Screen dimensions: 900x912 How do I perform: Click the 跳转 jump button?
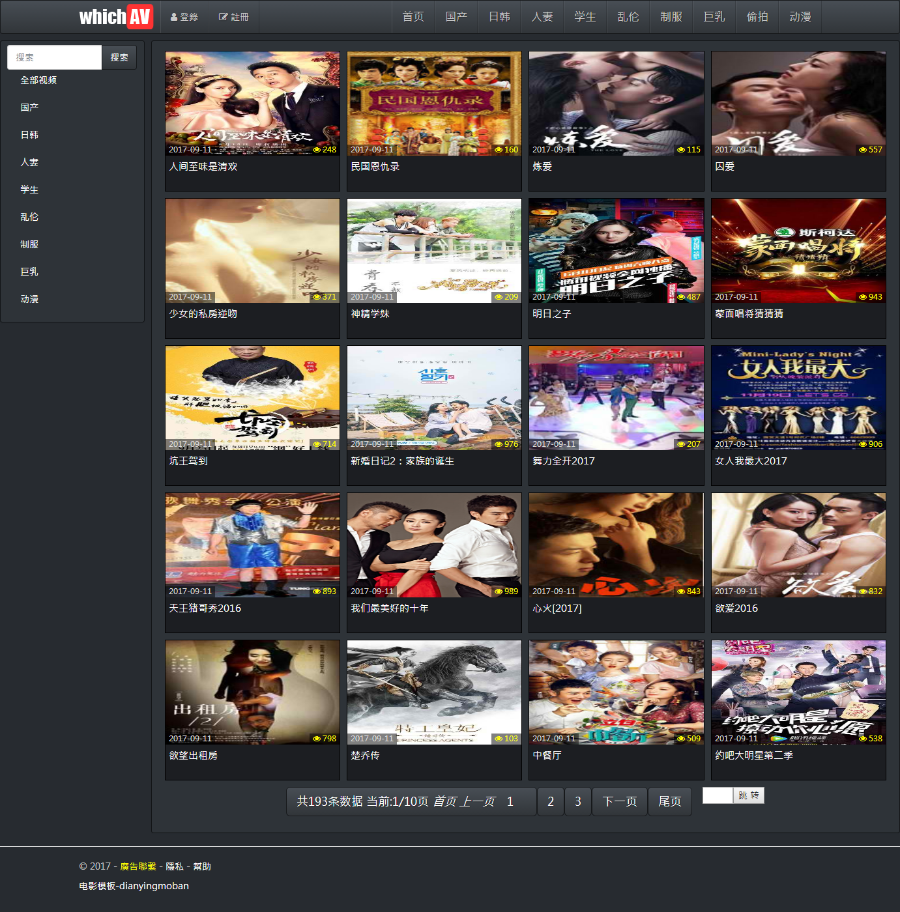tap(748, 795)
